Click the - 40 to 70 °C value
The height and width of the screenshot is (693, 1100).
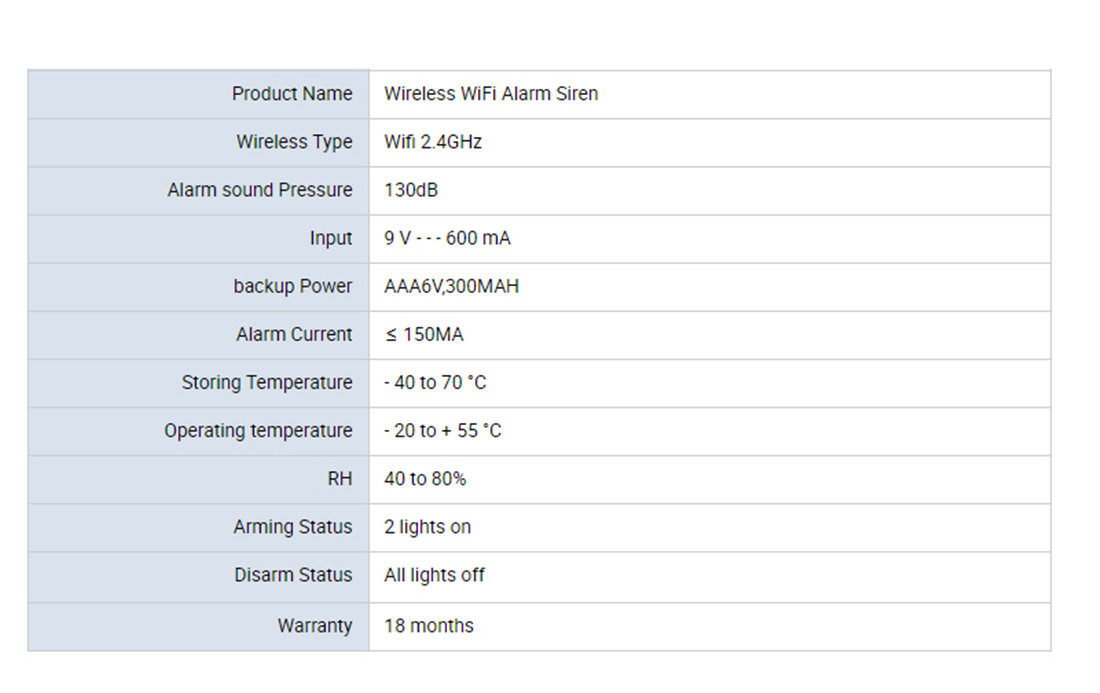pyautogui.click(x=435, y=382)
